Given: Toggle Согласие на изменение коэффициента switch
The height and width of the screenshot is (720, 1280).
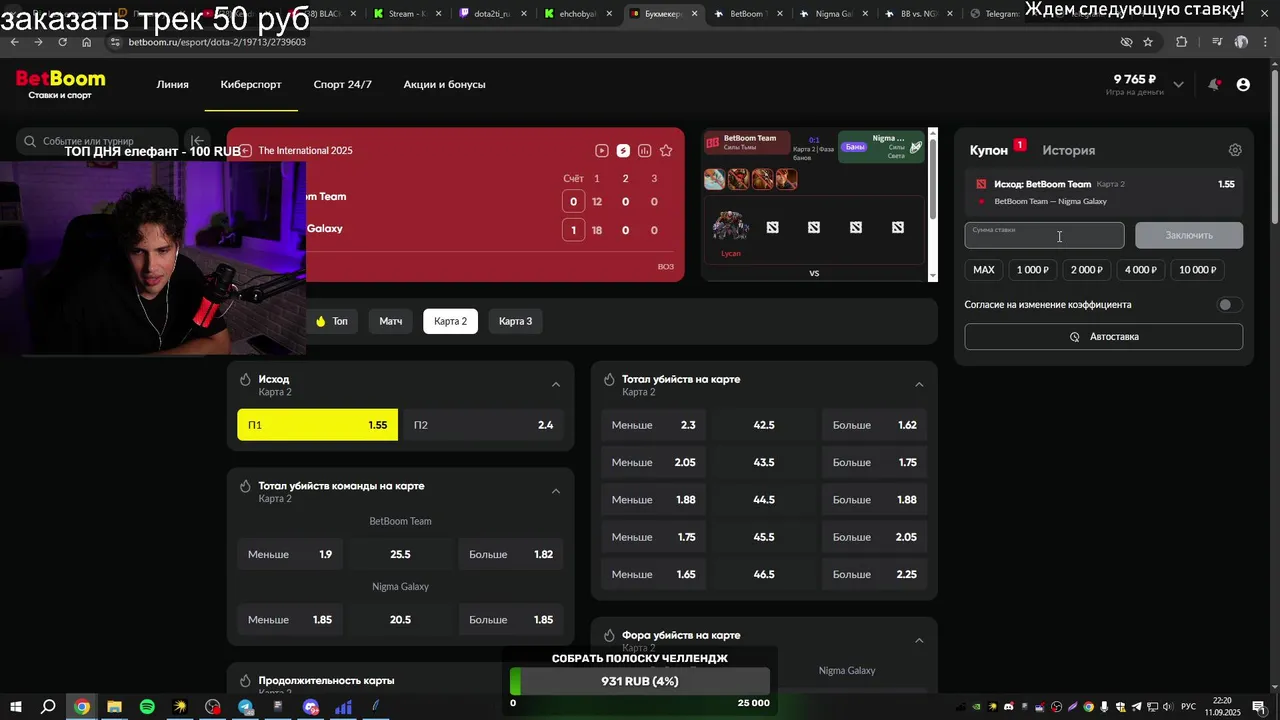Looking at the screenshot, I should (1229, 305).
